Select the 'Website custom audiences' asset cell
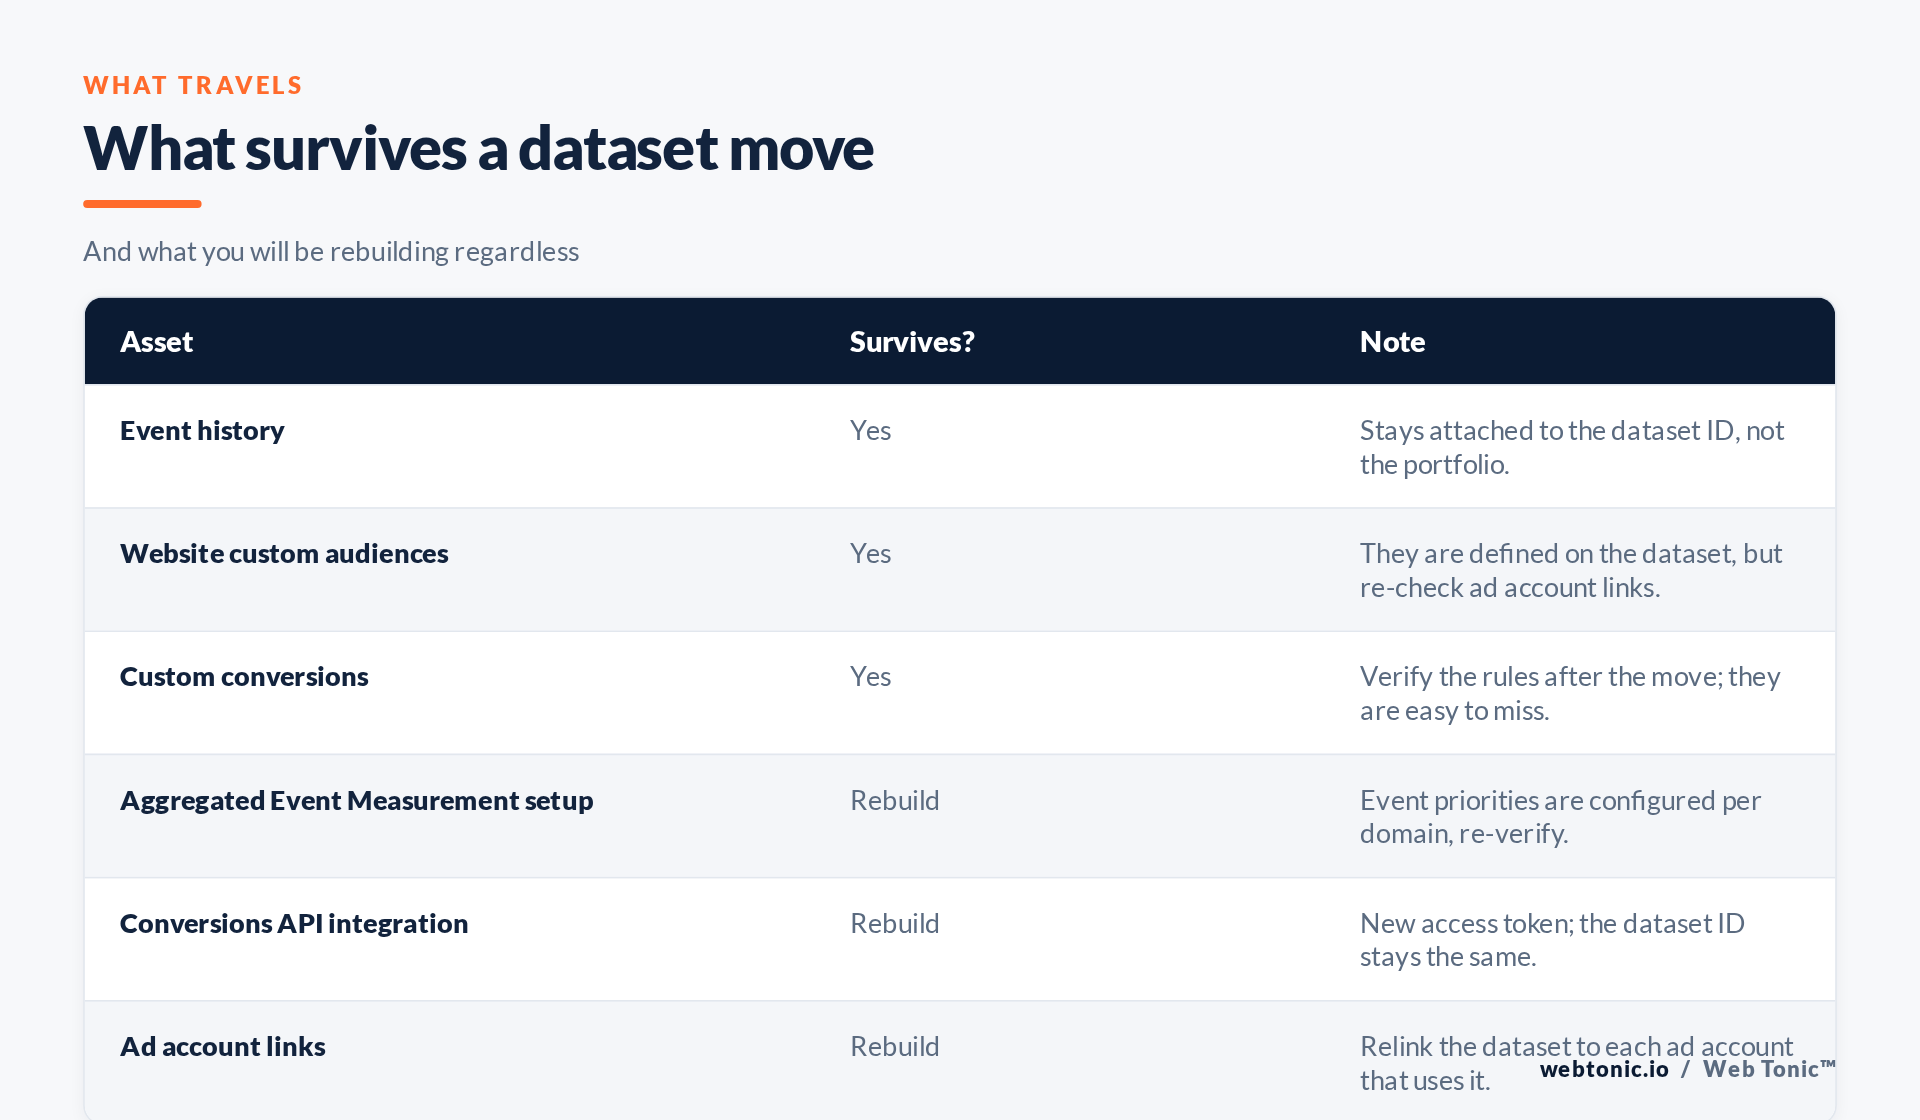 pyautogui.click(x=284, y=554)
